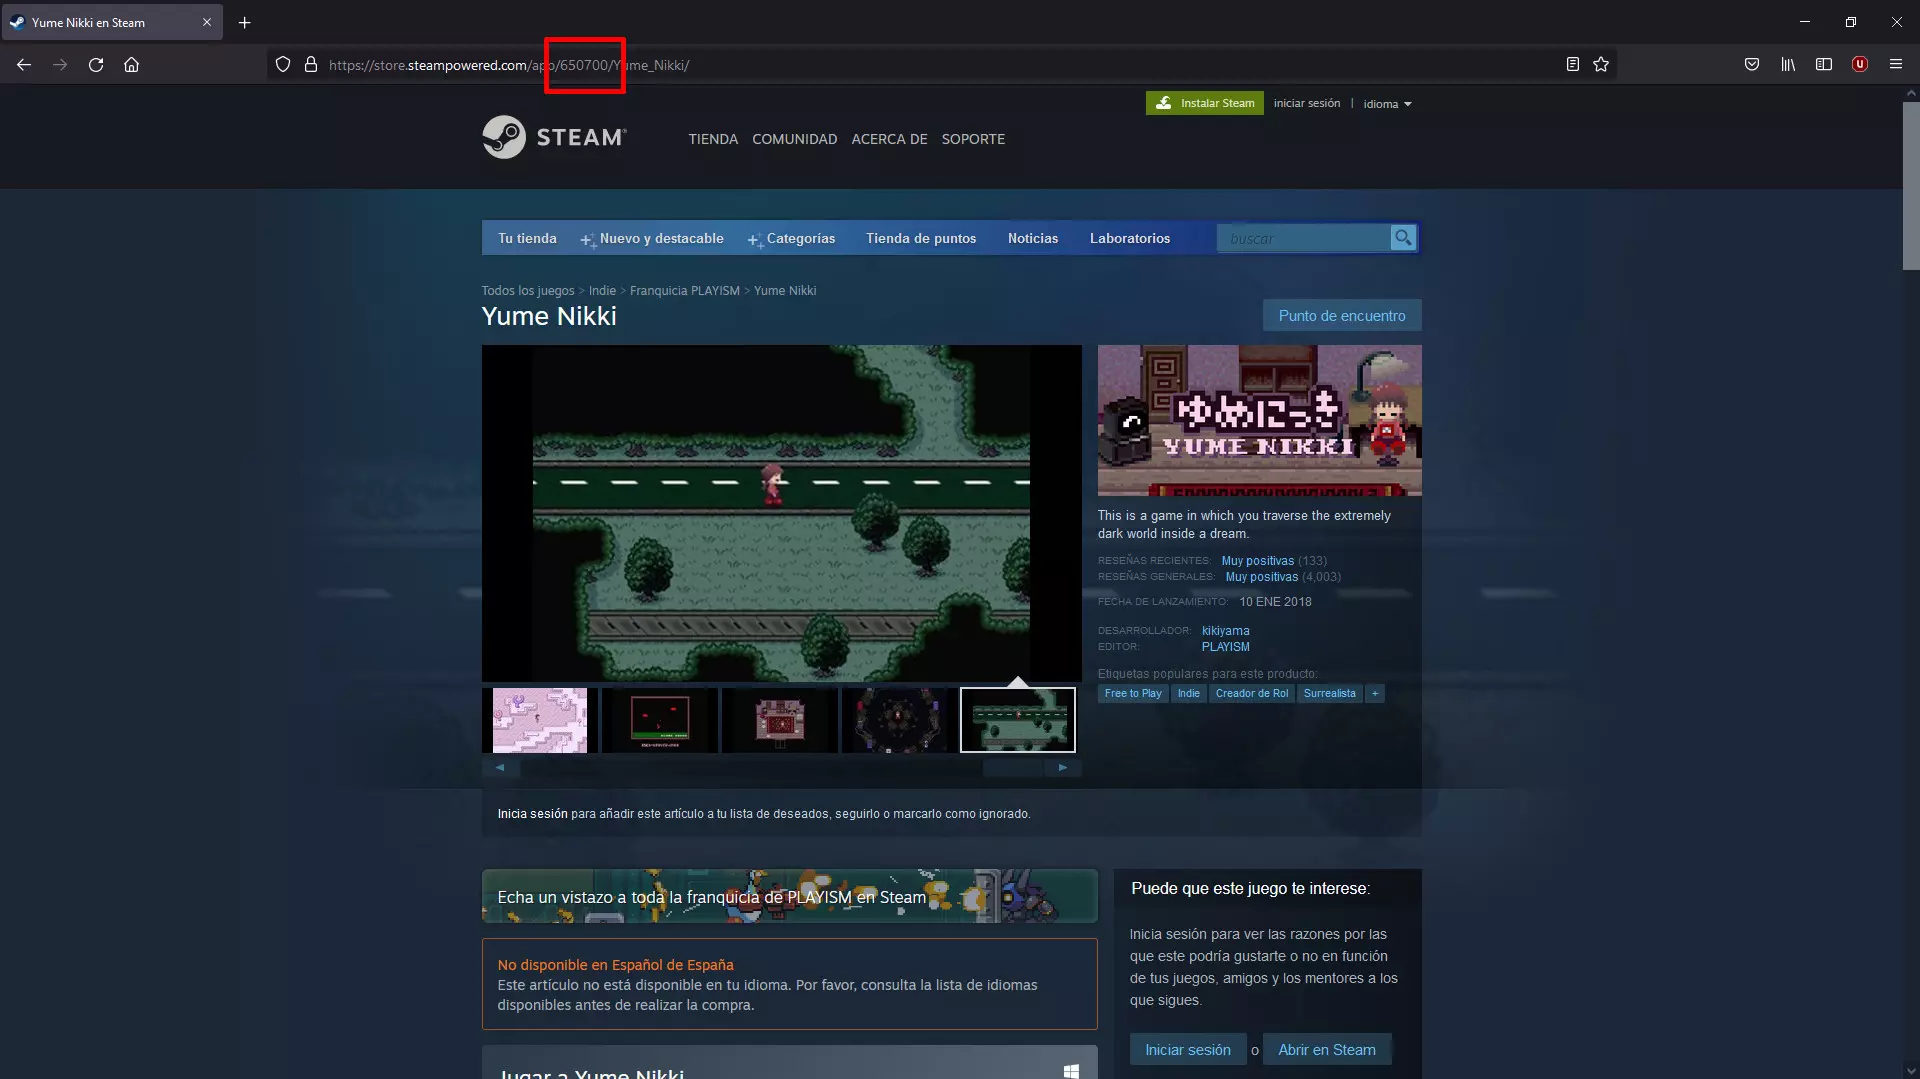Open the Laboratorios tab
Screen dimensions: 1920x1079
[1130, 238]
